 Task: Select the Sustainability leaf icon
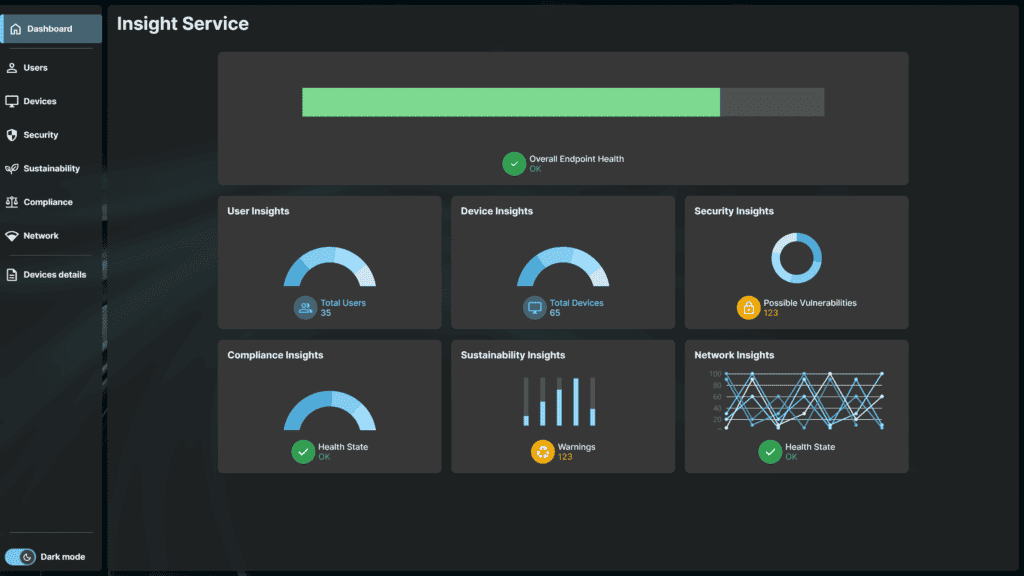pos(12,168)
